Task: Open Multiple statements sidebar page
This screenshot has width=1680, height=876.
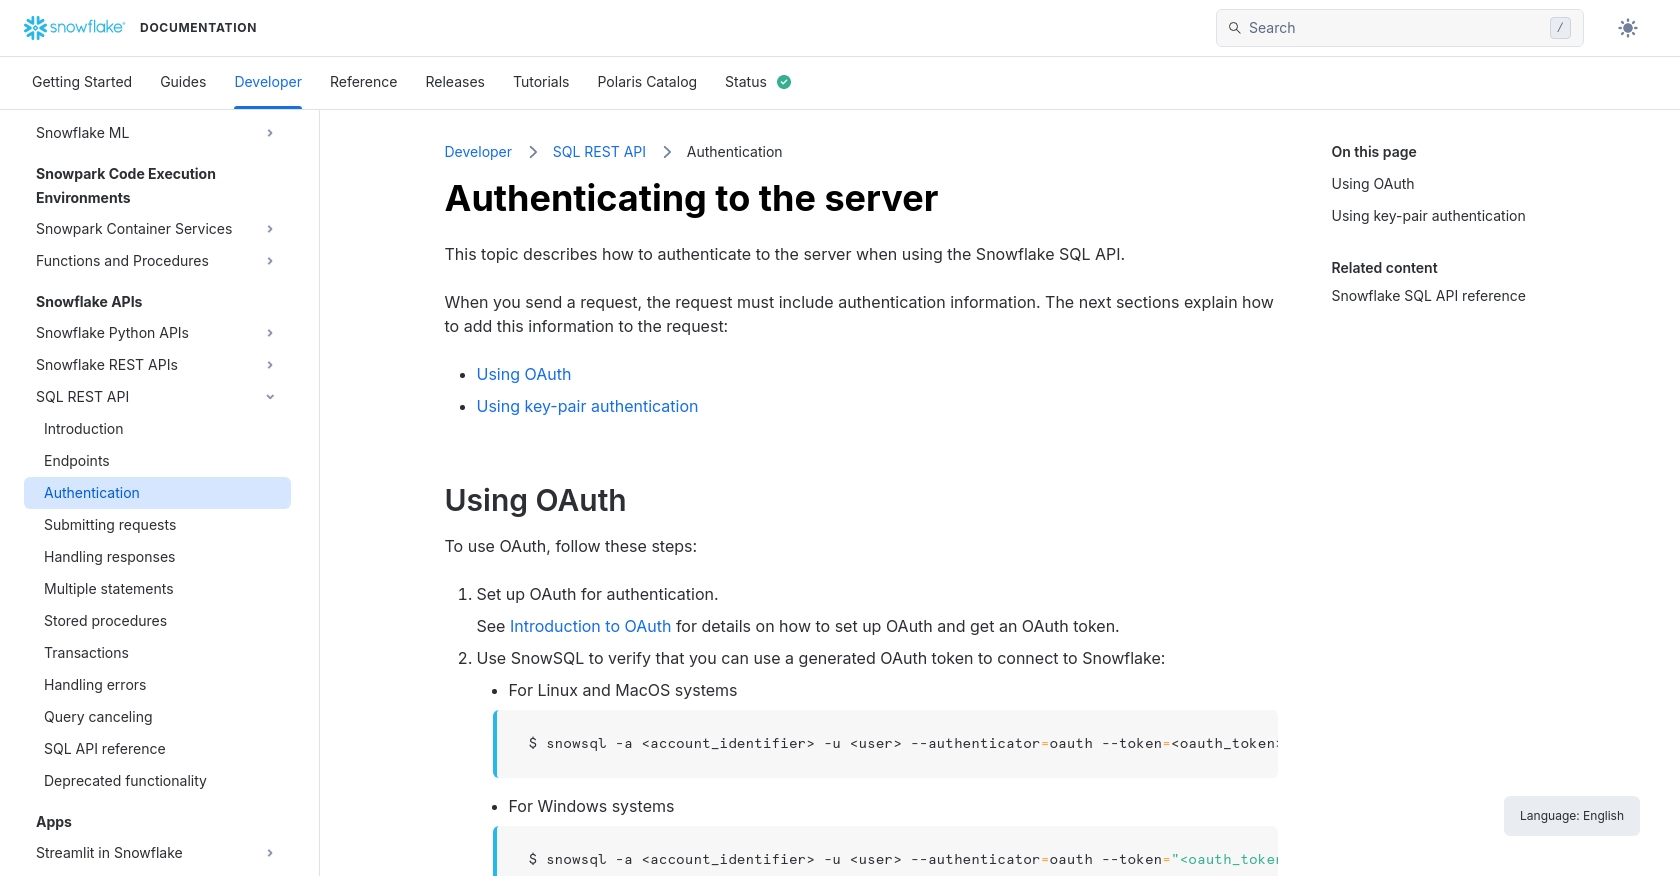Action: [x=109, y=589]
